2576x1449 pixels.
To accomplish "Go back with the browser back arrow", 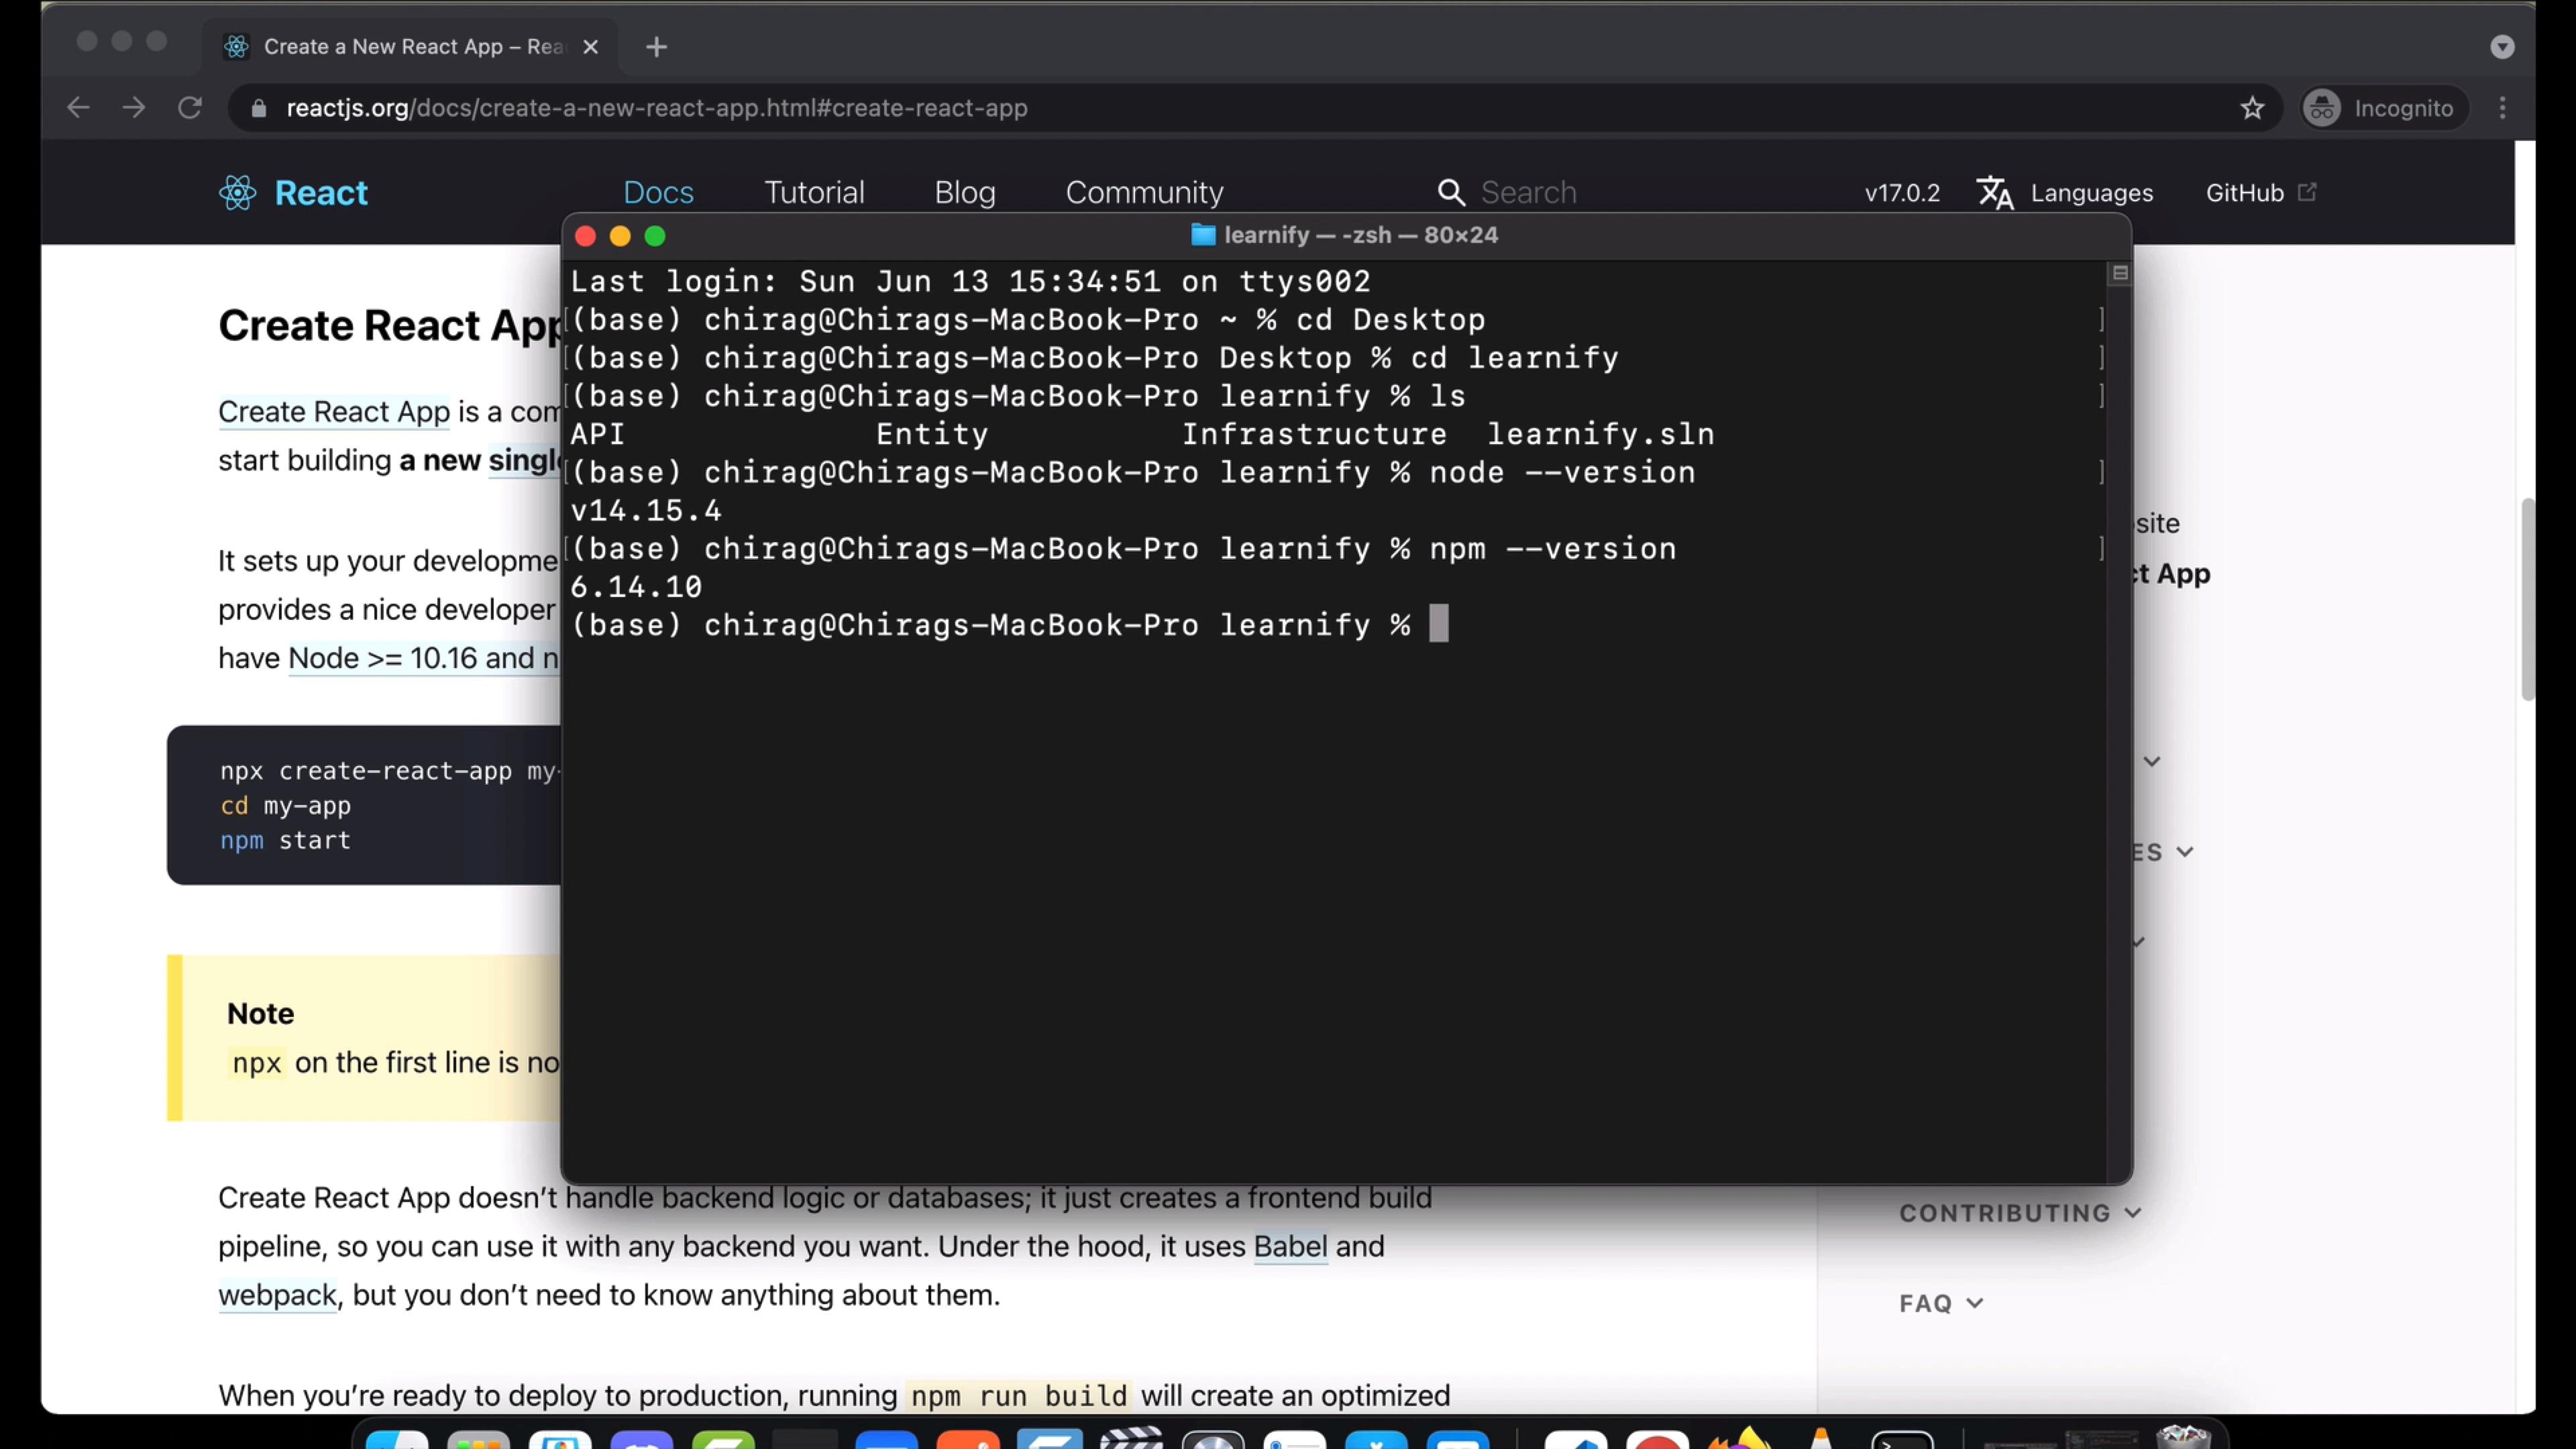I will click(78, 107).
